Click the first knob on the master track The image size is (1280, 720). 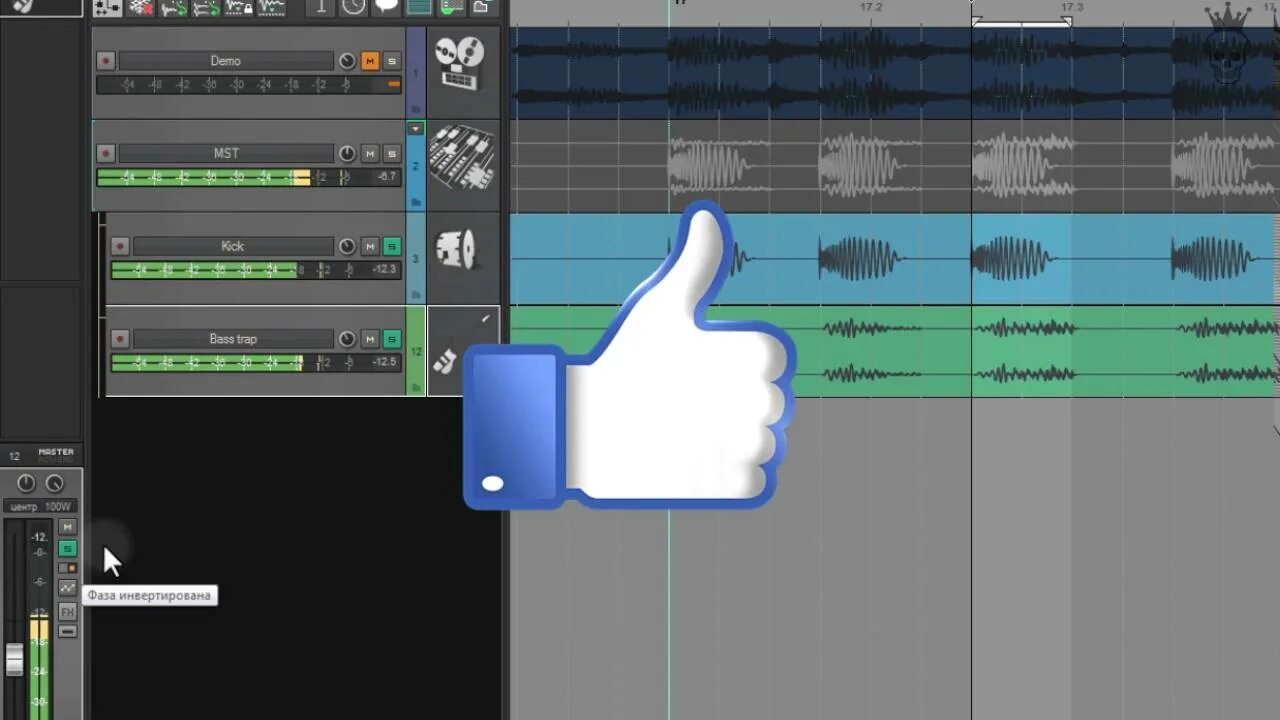(26, 484)
